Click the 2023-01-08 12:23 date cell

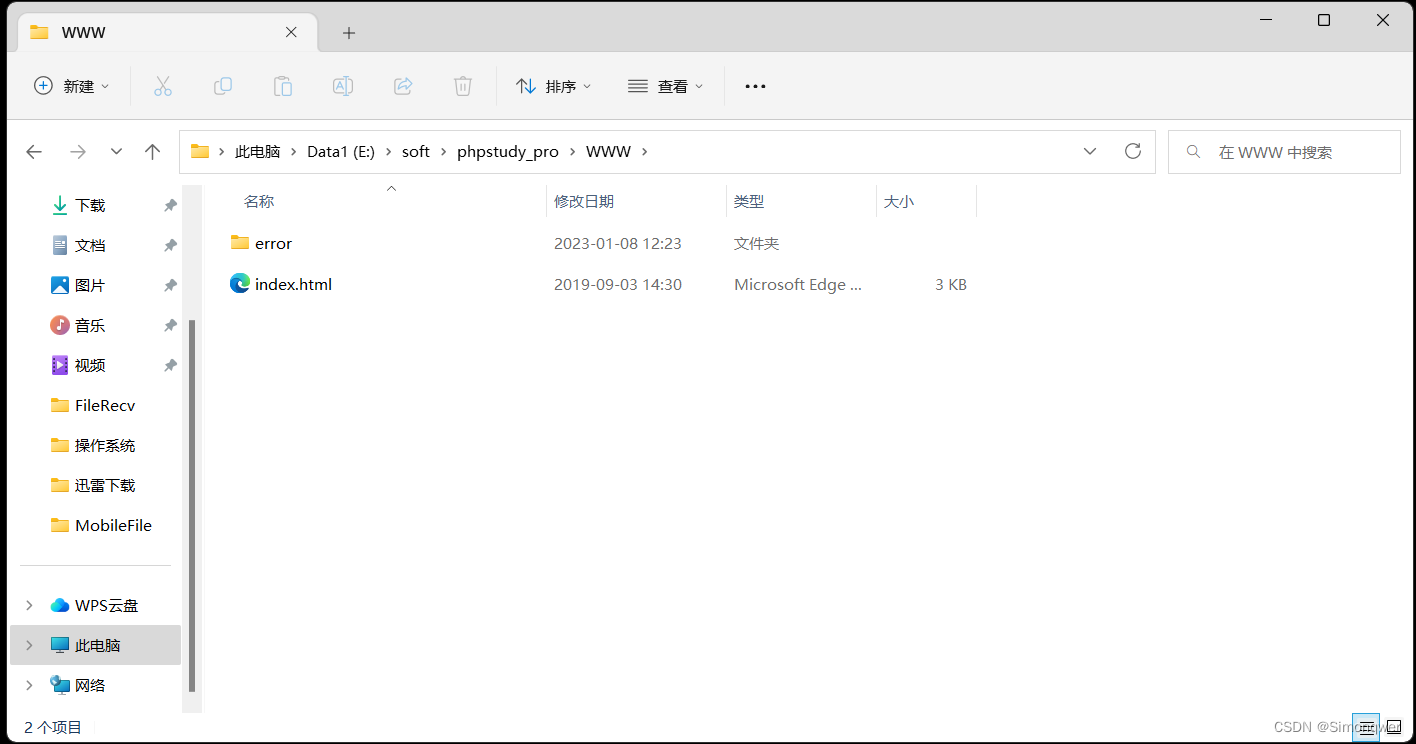pyautogui.click(x=618, y=243)
